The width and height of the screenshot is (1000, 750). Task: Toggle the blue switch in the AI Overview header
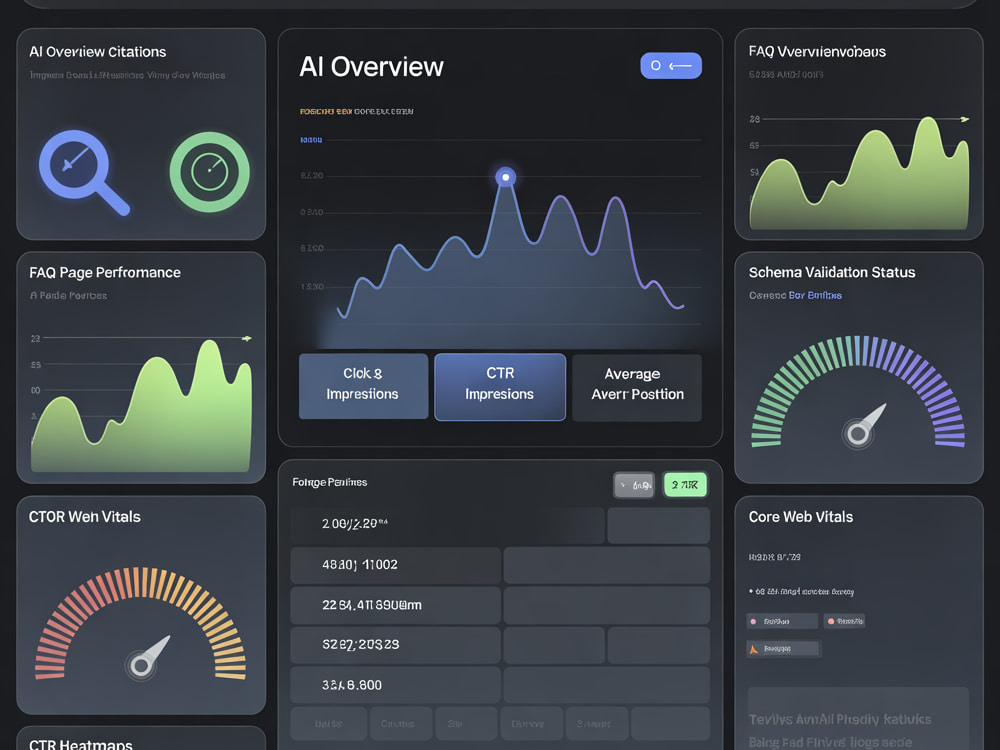point(671,66)
